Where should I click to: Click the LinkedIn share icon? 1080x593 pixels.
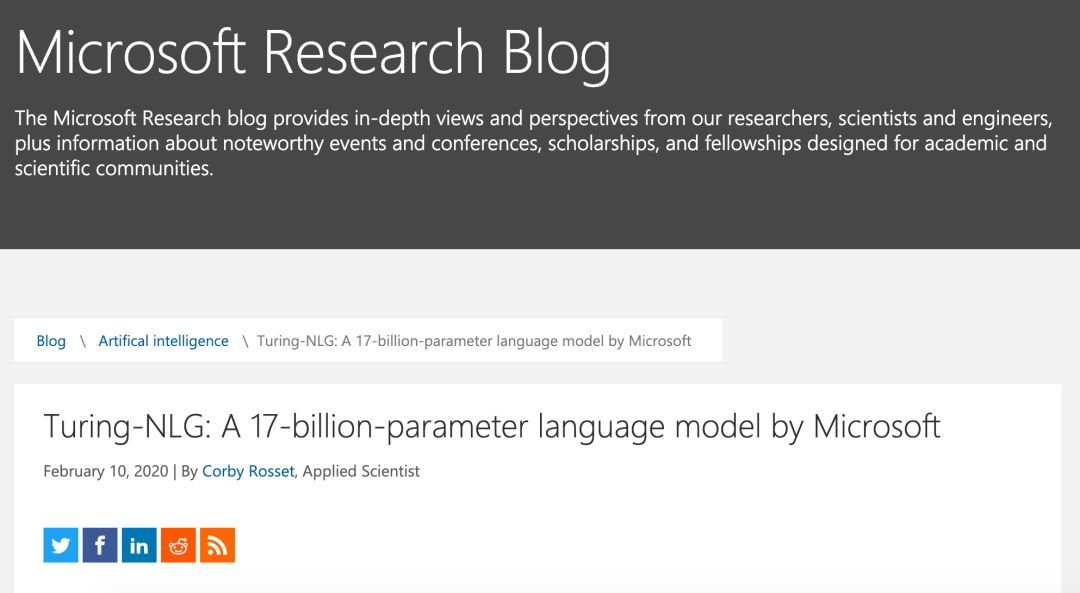[x=139, y=545]
